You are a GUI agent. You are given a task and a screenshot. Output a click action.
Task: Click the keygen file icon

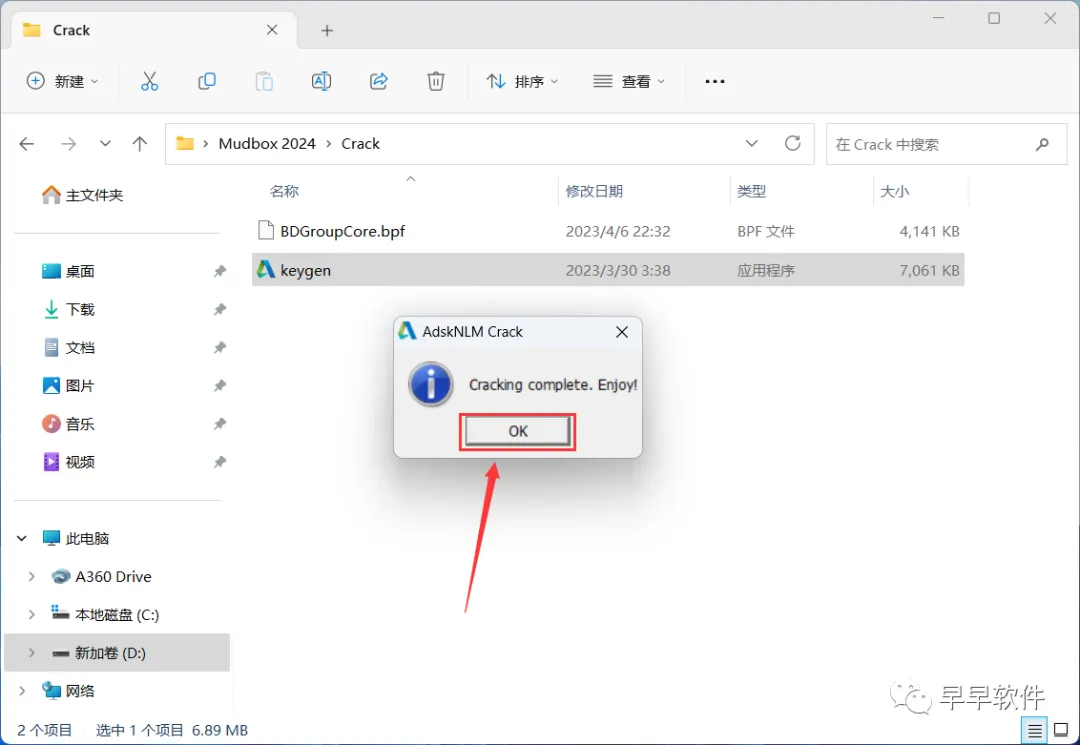[x=266, y=269]
